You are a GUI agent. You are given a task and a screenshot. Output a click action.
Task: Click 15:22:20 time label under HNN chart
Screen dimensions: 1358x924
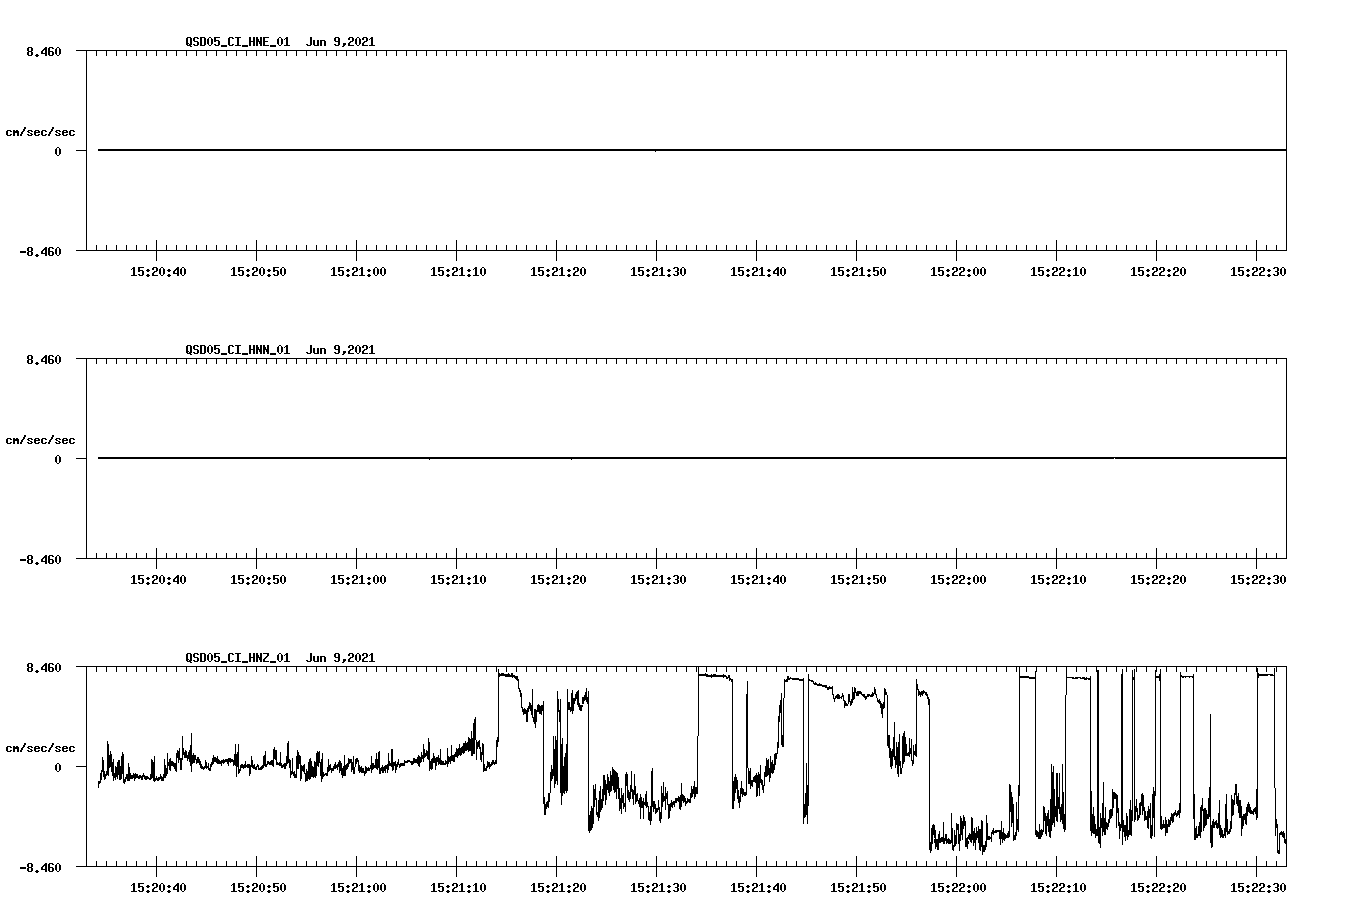pos(1158,579)
